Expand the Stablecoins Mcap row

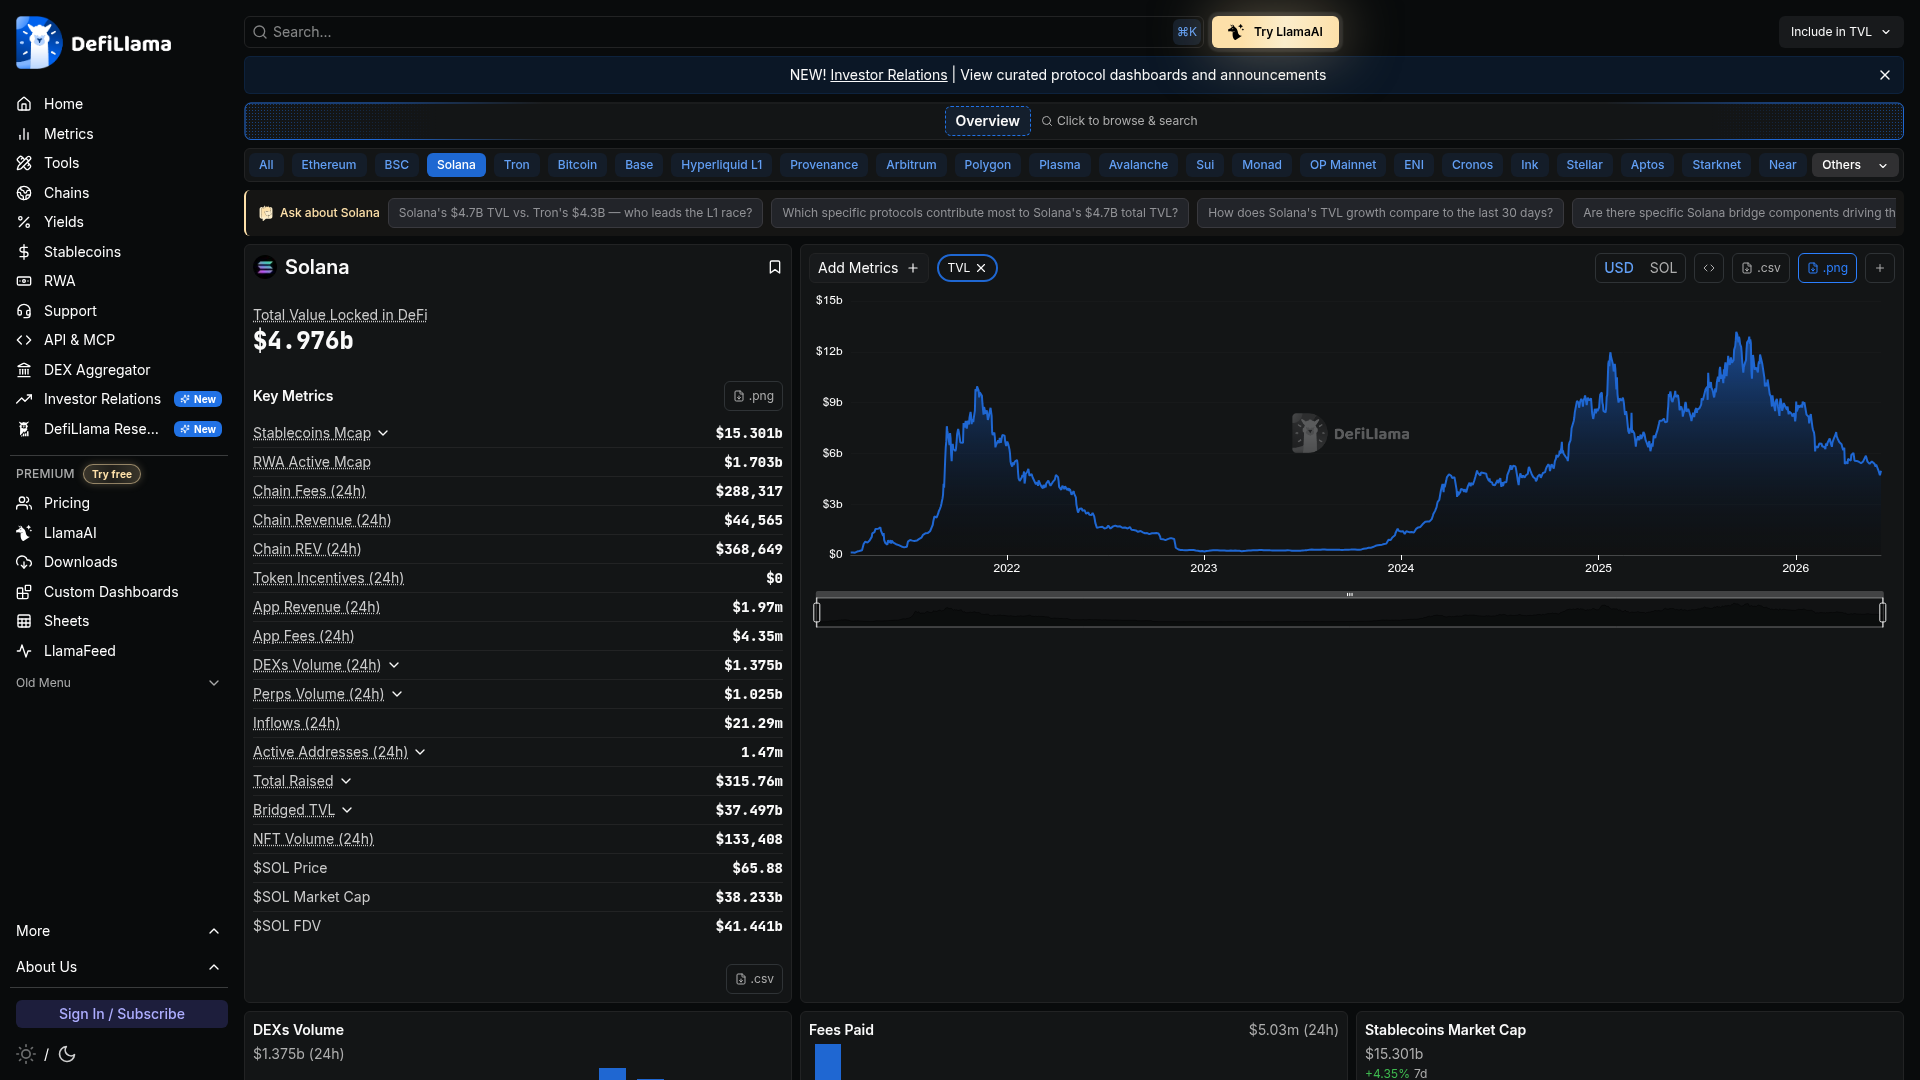[383, 433]
